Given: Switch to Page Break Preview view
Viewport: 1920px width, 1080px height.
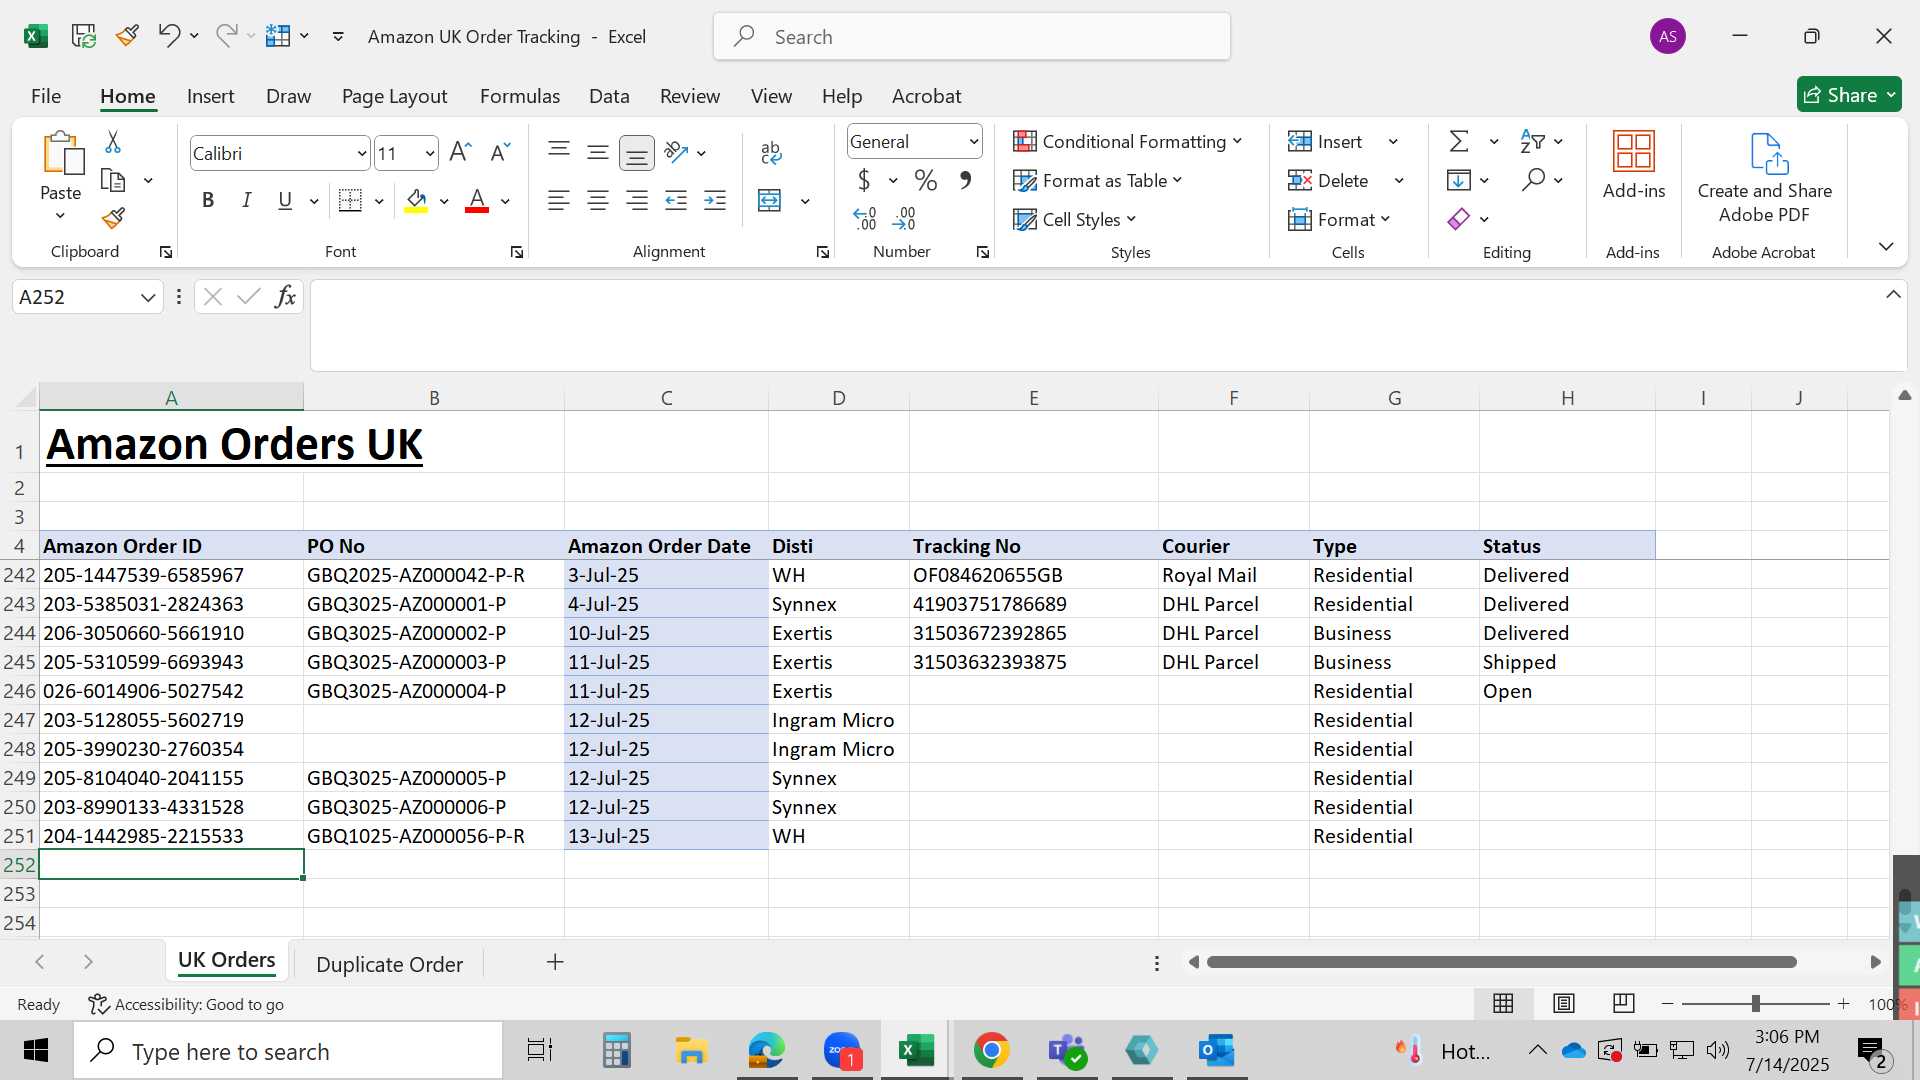Looking at the screenshot, I should pyautogui.click(x=1624, y=1003).
